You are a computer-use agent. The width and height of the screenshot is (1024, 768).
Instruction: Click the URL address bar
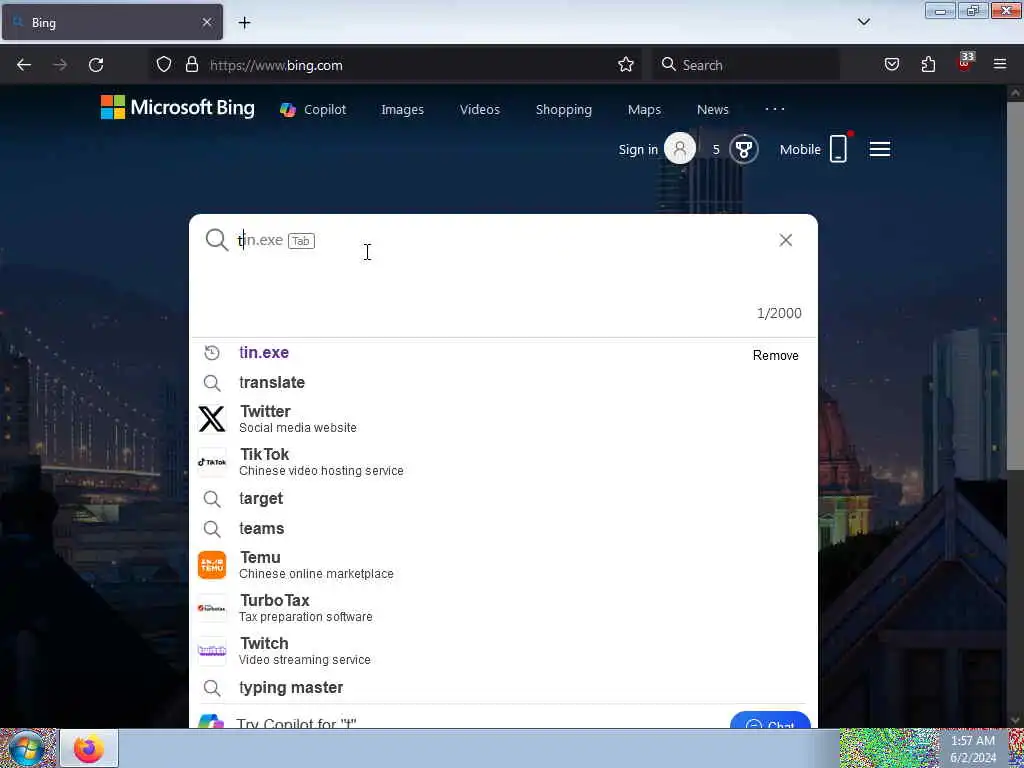click(398, 65)
